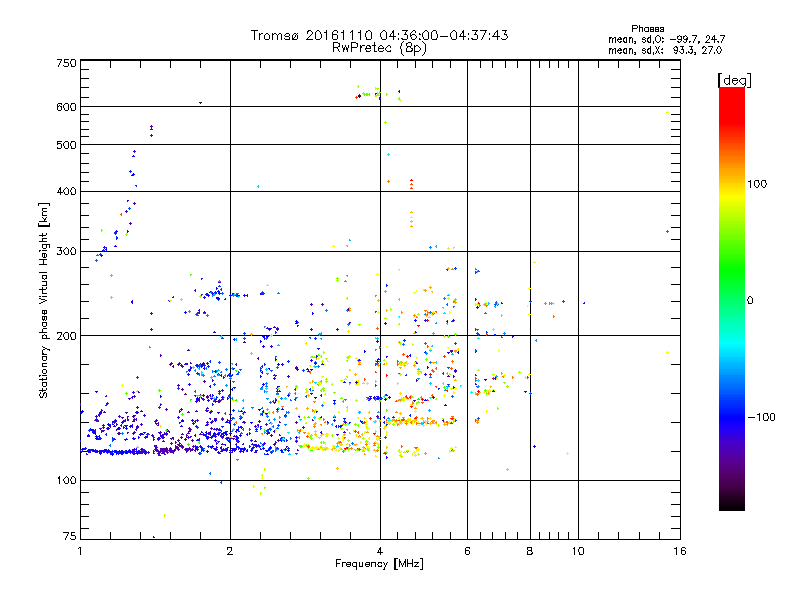Click the '1' frequency tick label
Image resolution: width=800 pixels, height=600 pixels.
coord(80,551)
